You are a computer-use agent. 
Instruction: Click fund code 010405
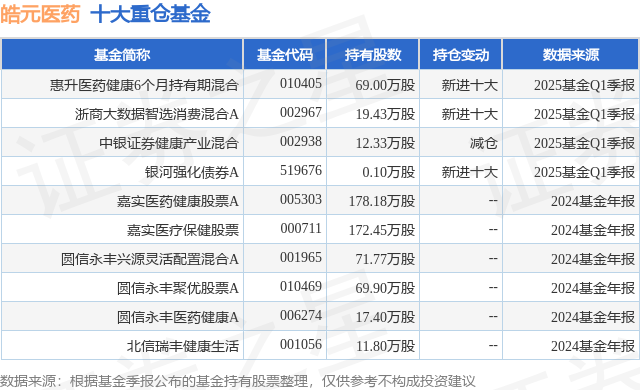point(301,84)
